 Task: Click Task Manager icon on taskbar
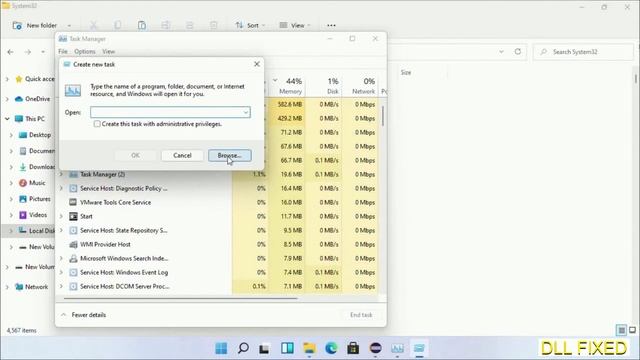click(397, 348)
